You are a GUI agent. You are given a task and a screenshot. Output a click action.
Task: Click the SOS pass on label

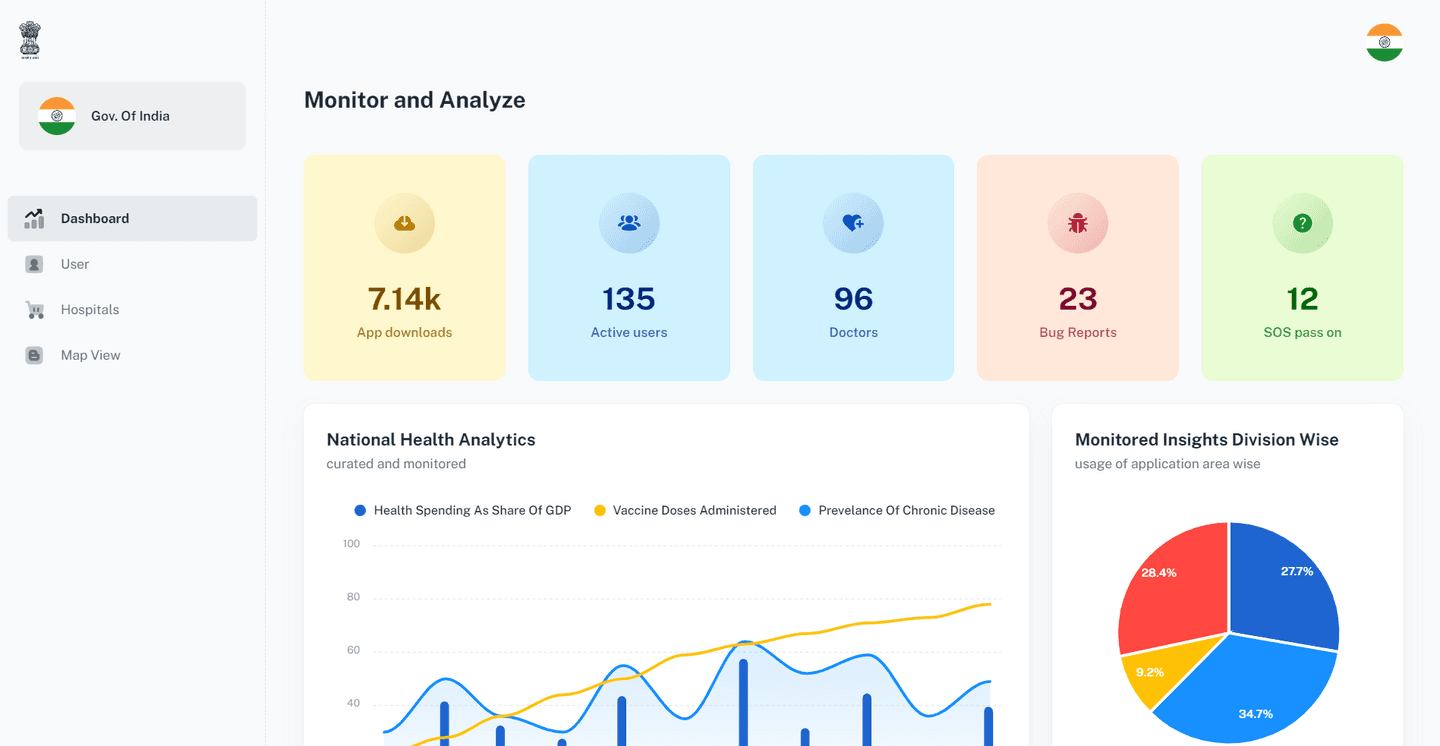click(x=1302, y=333)
